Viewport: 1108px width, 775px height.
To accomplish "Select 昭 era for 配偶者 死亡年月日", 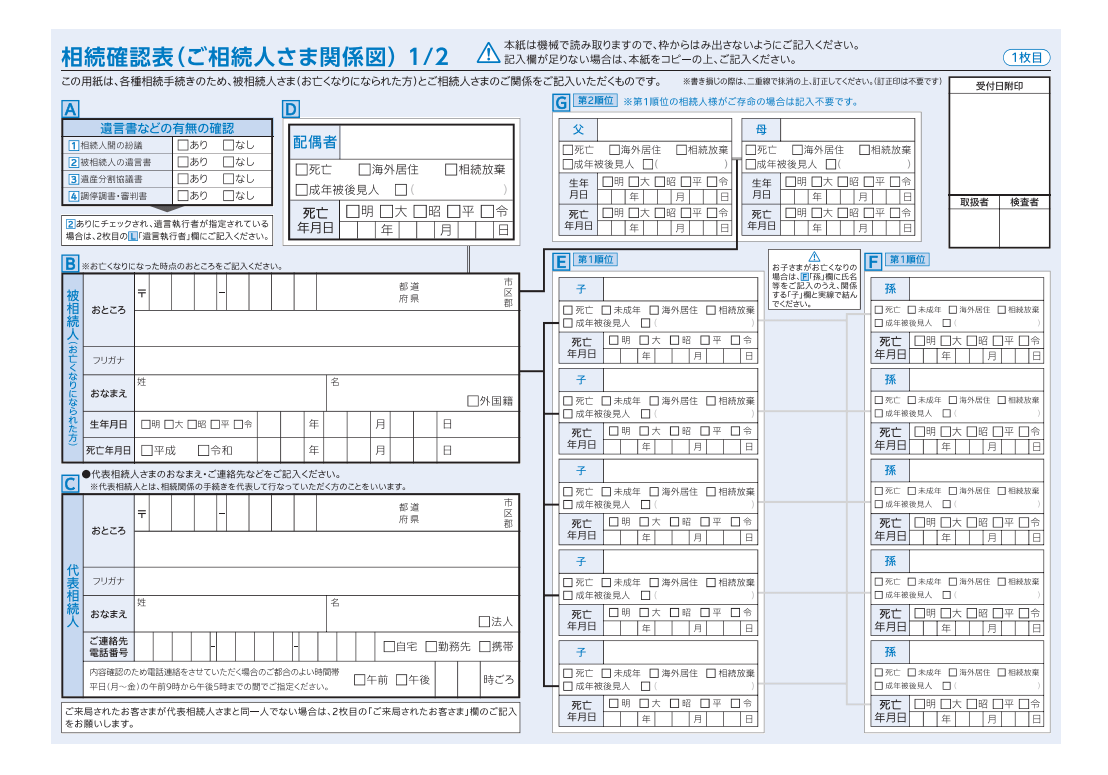I will (x=420, y=211).
